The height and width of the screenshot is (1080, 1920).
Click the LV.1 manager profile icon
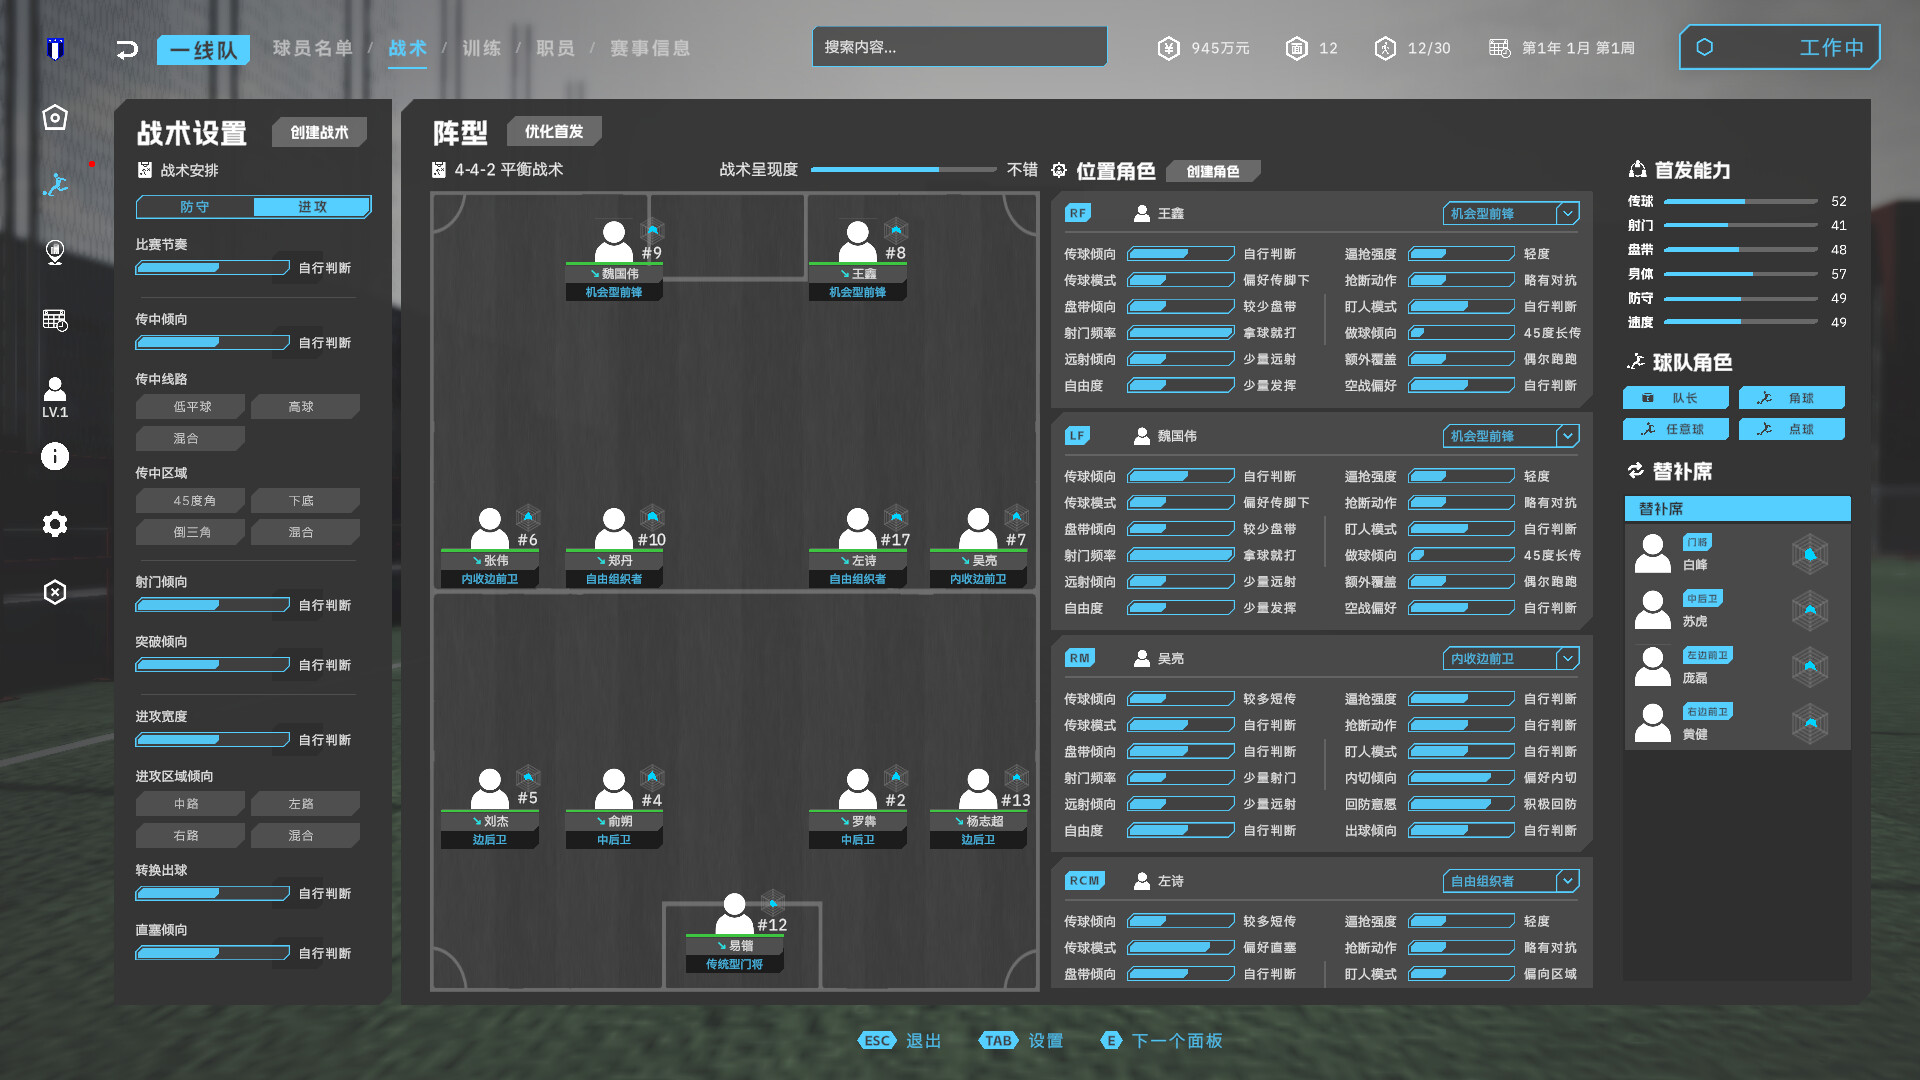pos(55,390)
